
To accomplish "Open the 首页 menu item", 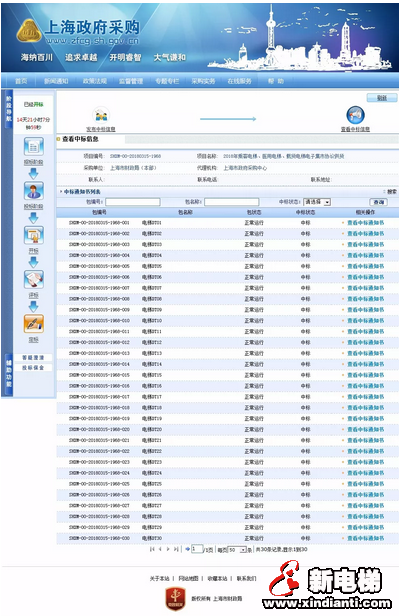I will click(21, 81).
